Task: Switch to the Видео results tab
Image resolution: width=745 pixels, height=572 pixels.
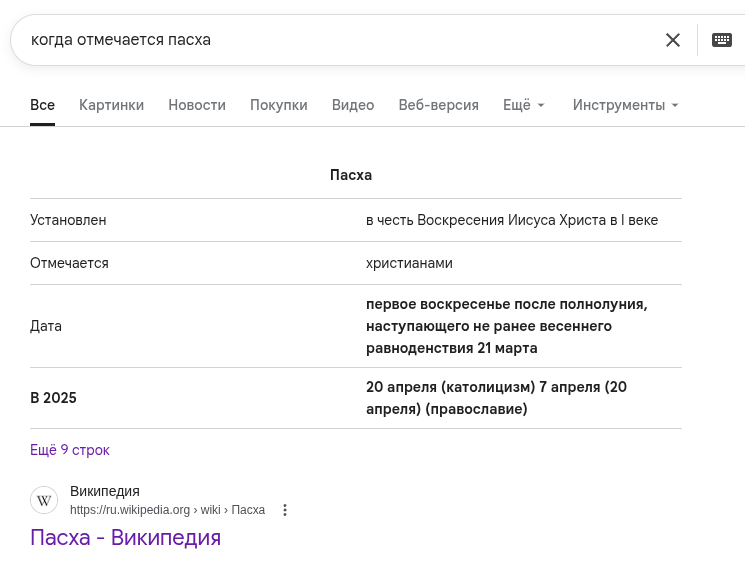Action: 353,105
